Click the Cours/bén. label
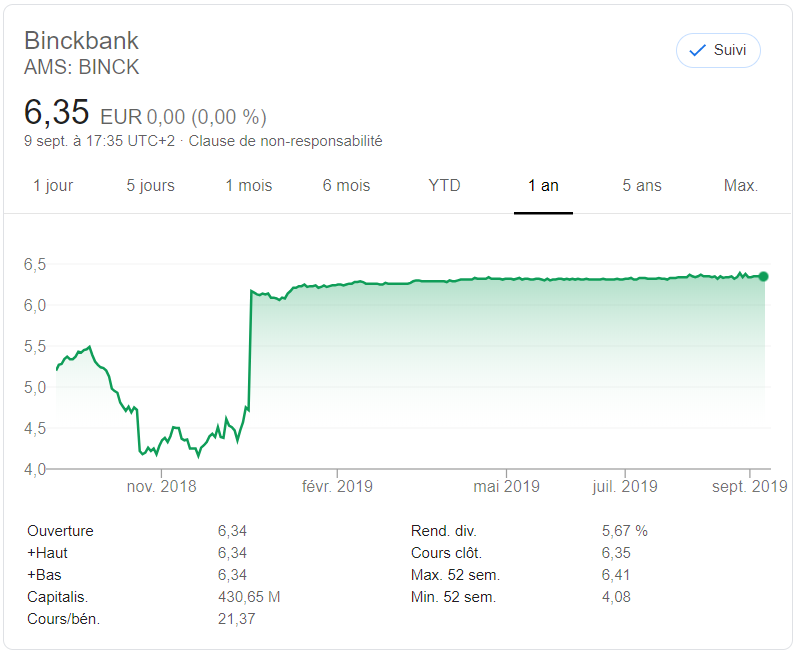800x657 pixels. [x=63, y=619]
